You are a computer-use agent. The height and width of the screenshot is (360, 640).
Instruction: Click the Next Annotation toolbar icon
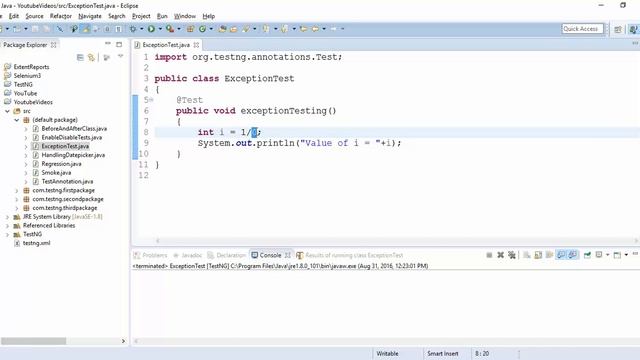pos(266,29)
